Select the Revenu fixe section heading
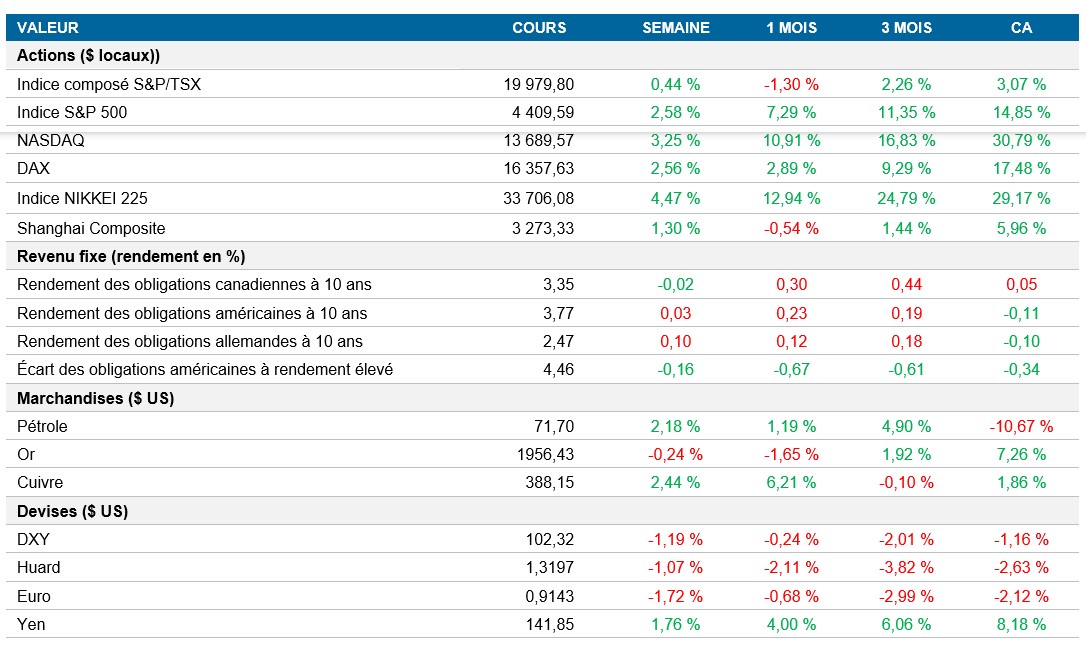This screenshot has width=1086, height=645. tap(131, 256)
